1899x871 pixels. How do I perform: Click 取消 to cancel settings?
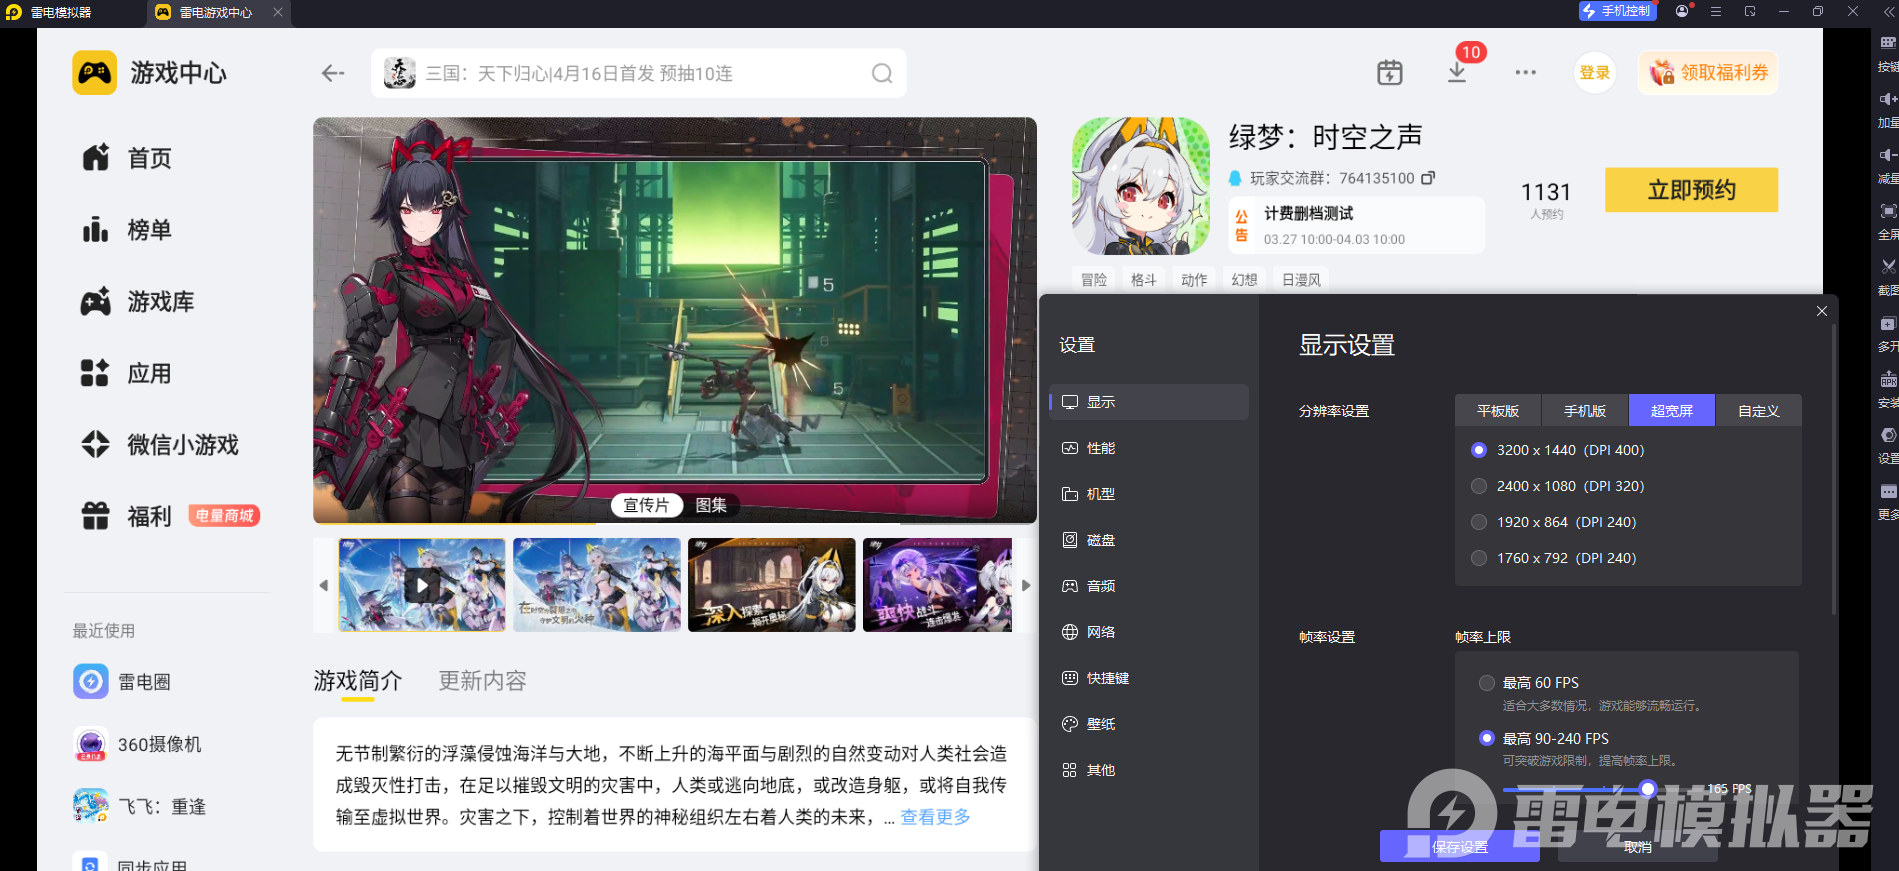click(x=1638, y=847)
